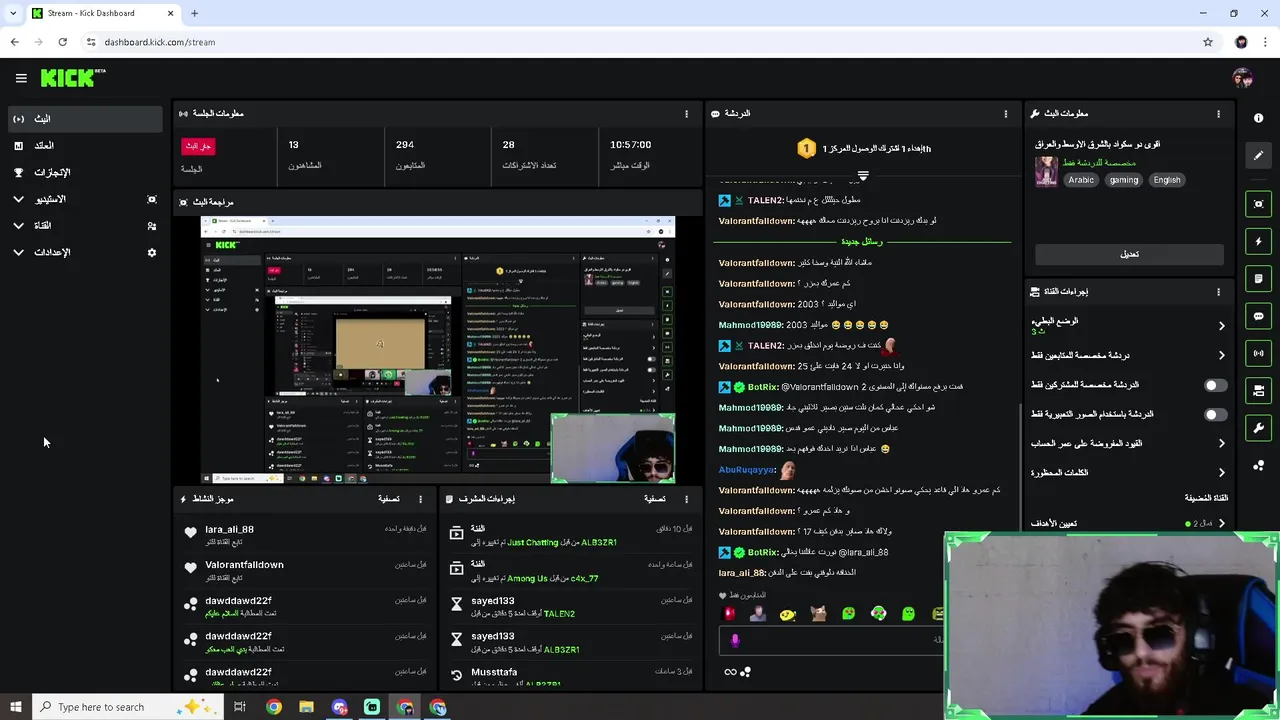Toggle the document widget icon in the right toolbar

click(x=1258, y=278)
